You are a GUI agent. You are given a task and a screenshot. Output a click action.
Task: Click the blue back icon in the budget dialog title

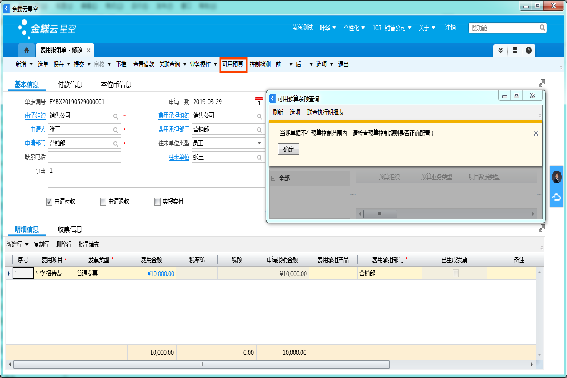click(272, 98)
